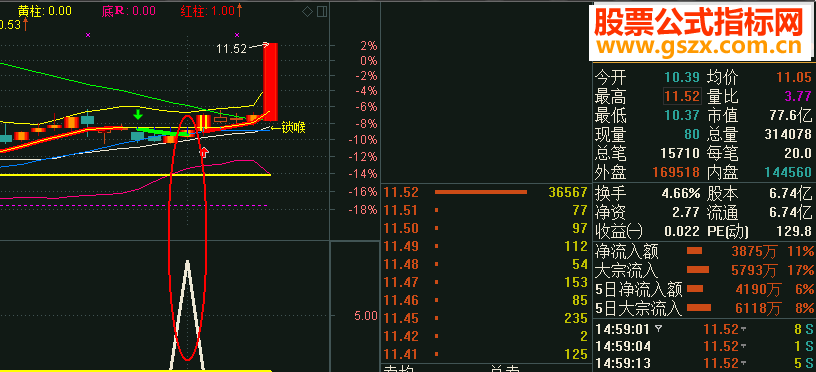Image resolution: width=816 pixels, height=372 pixels.
Task: Click 净流入额 amount 3875万
Action: coord(754,252)
